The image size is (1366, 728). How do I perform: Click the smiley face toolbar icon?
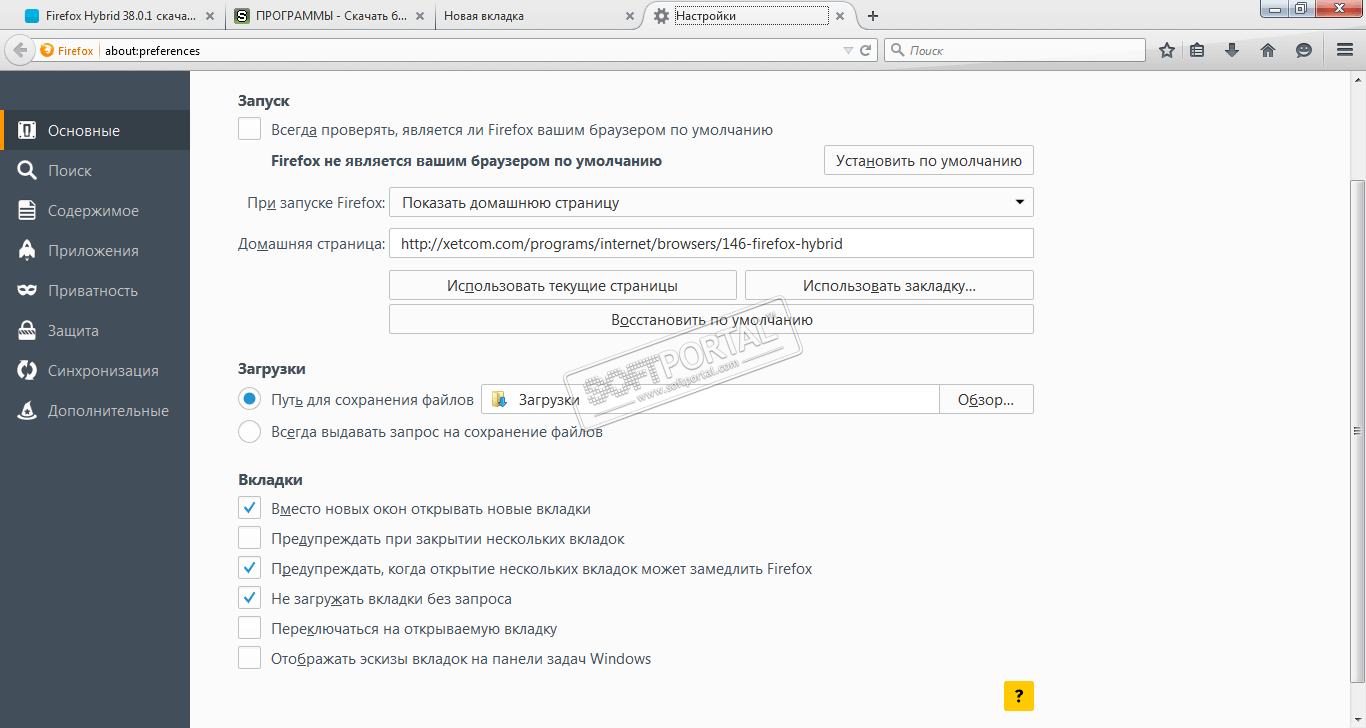coord(1303,50)
